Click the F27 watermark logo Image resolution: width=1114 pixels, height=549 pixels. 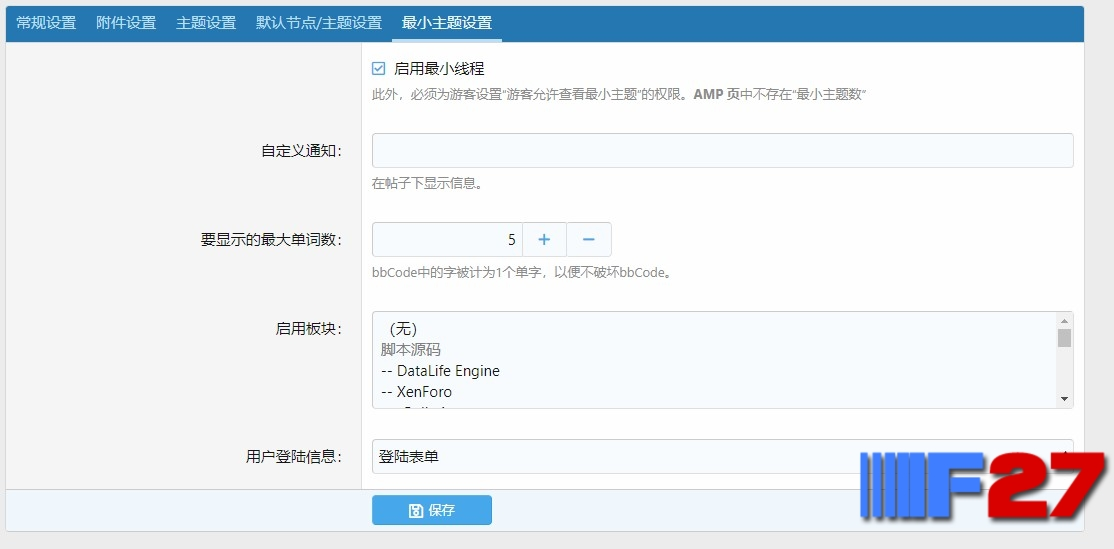click(983, 485)
